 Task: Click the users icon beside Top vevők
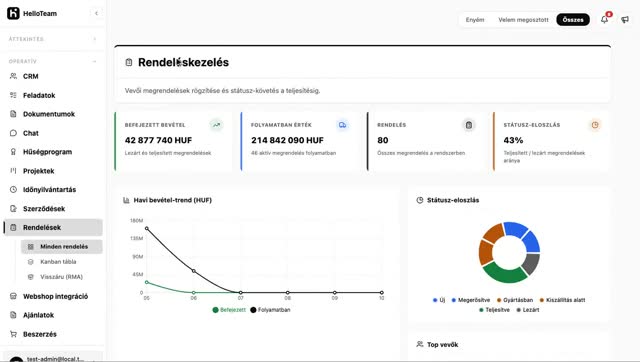click(x=420, y=344)
